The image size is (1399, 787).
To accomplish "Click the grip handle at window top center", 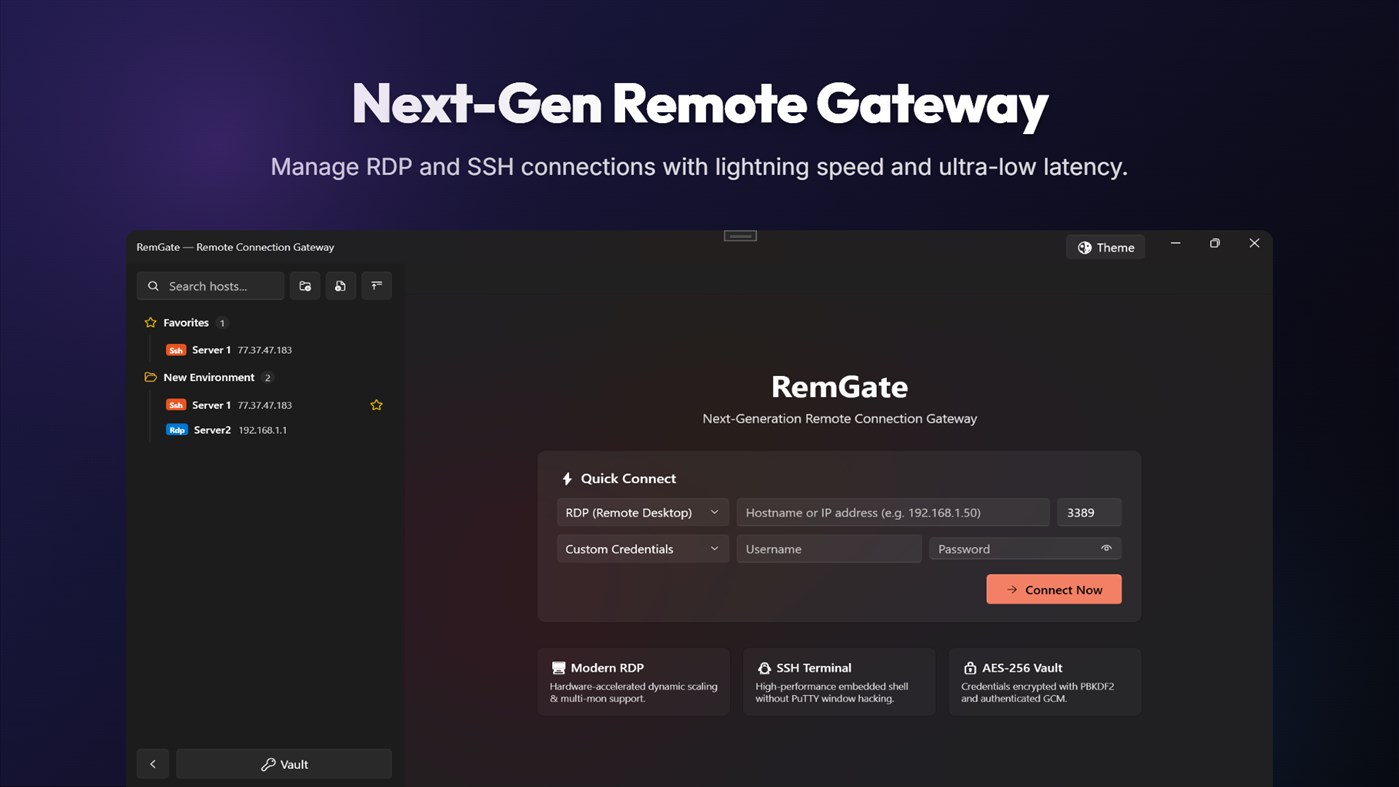I will tap(740, 236).
